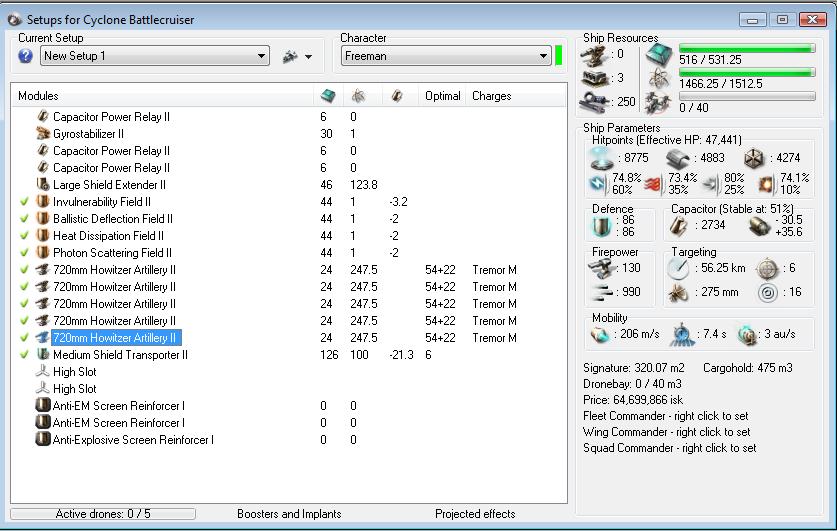Click the Defence shield tank icon

(602, 226)
